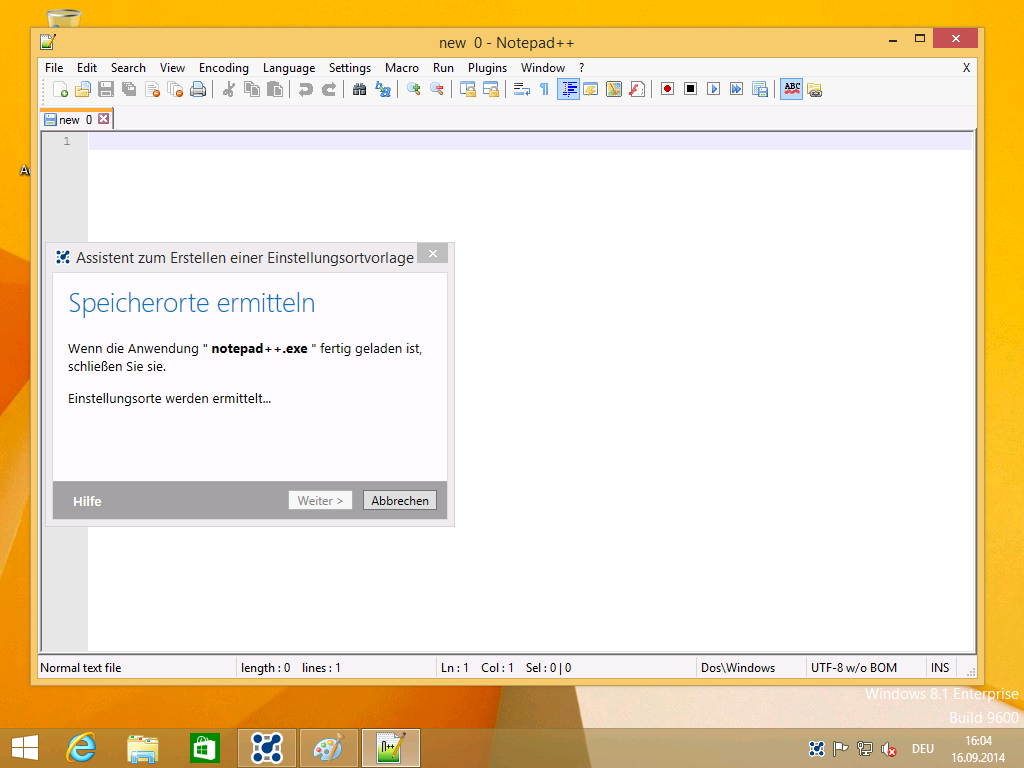Viewport: 1024px width, 768px height.
Task: Click the Close document toolbar icon
Action: click(x=152, y=89)
